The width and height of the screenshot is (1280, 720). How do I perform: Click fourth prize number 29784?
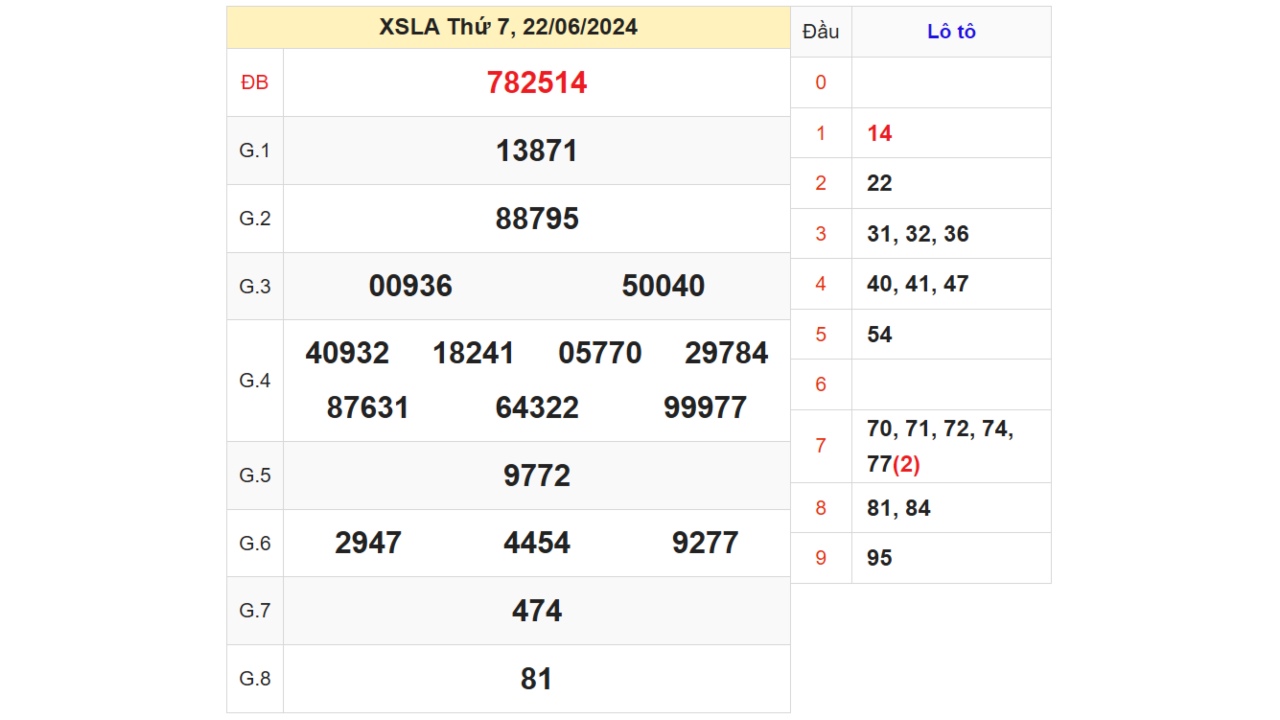tap(727, 353)
